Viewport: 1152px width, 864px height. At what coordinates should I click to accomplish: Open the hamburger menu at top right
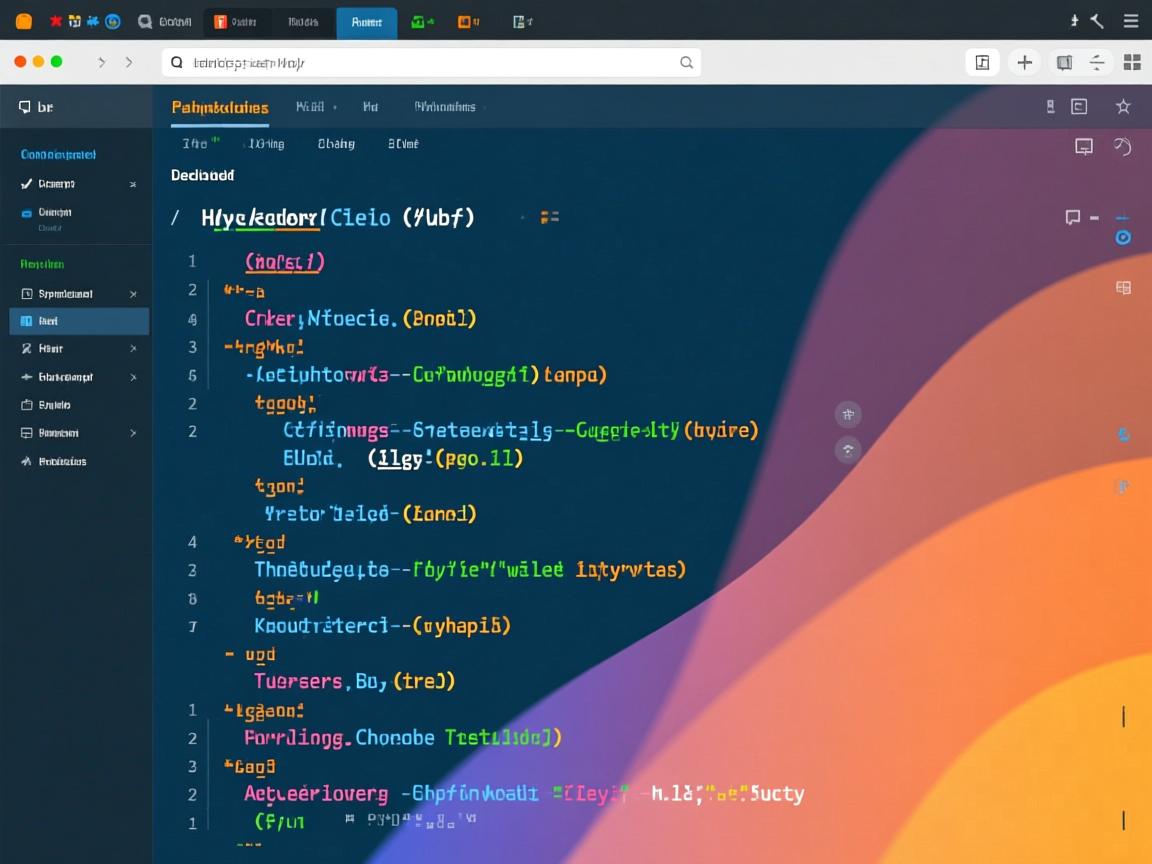[1131, 21]
